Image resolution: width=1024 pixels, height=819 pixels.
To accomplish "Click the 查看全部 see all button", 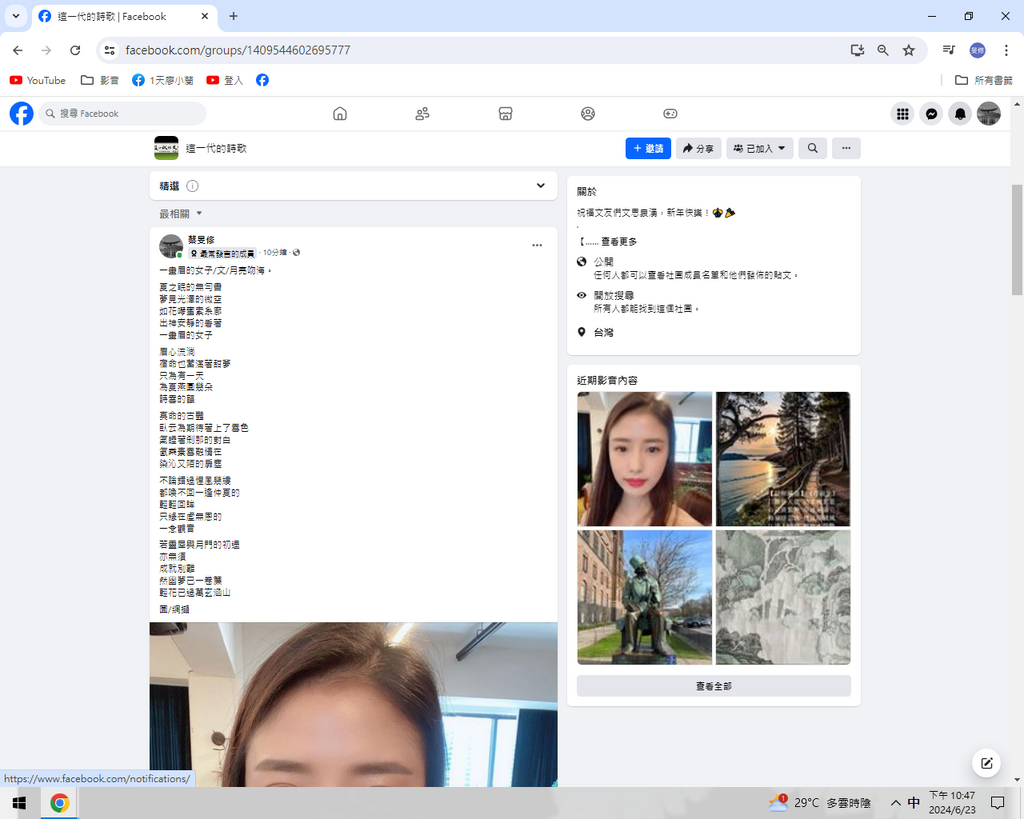I will (713, 686).
